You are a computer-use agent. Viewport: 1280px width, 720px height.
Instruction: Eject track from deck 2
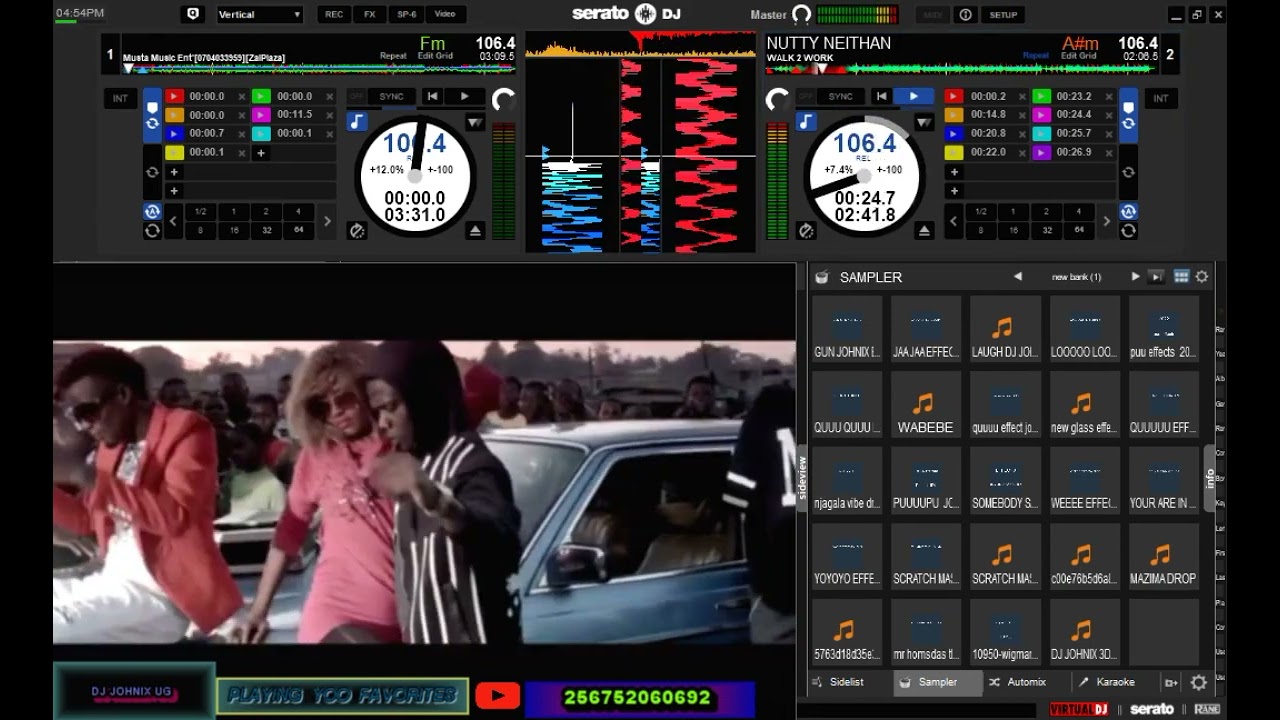(924, 230)
